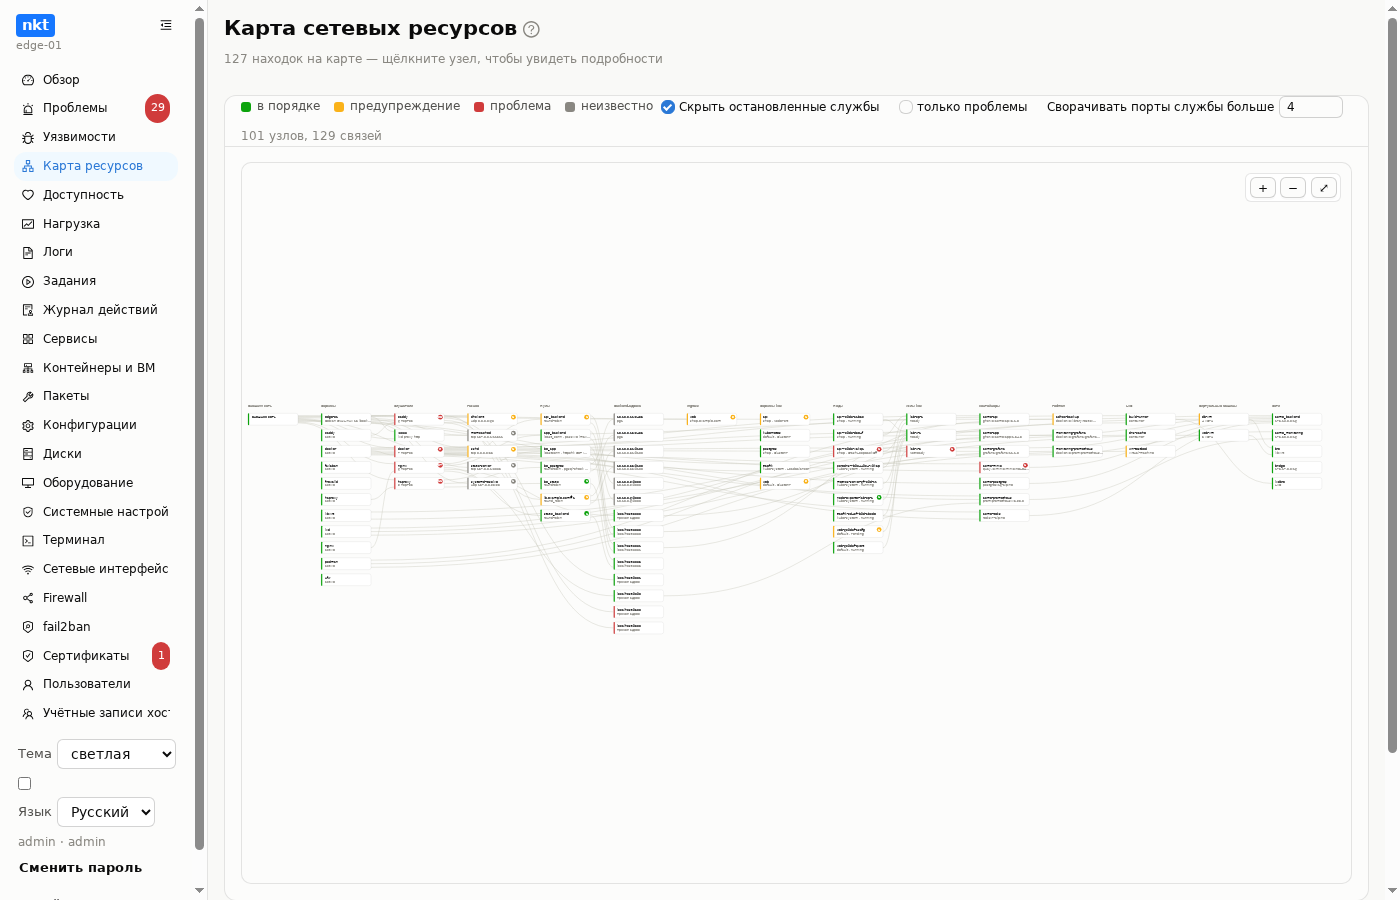Viewport: 1400px width, 900px height.
Task: Open Firewall via its share icon
Action: [x=28, y=598]
